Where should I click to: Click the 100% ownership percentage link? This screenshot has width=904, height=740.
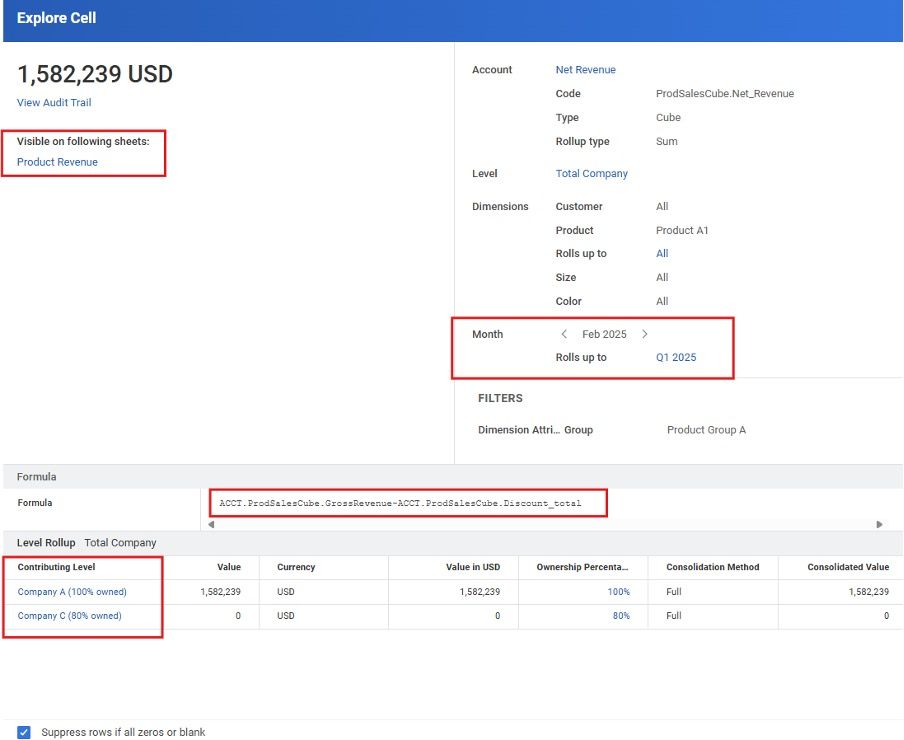pyautogui.click(x=618, y=592)
